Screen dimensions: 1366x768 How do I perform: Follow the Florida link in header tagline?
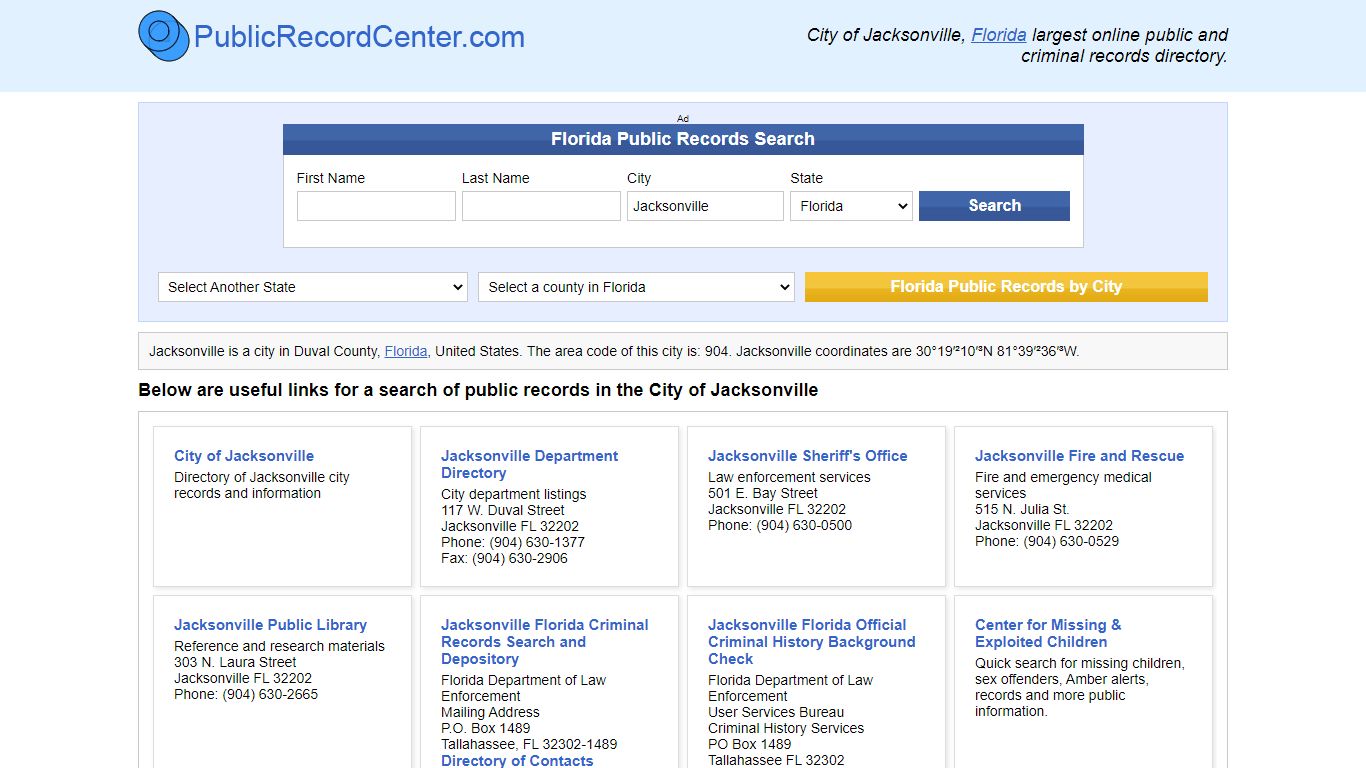pyautogui.click(x=999, y=34)
